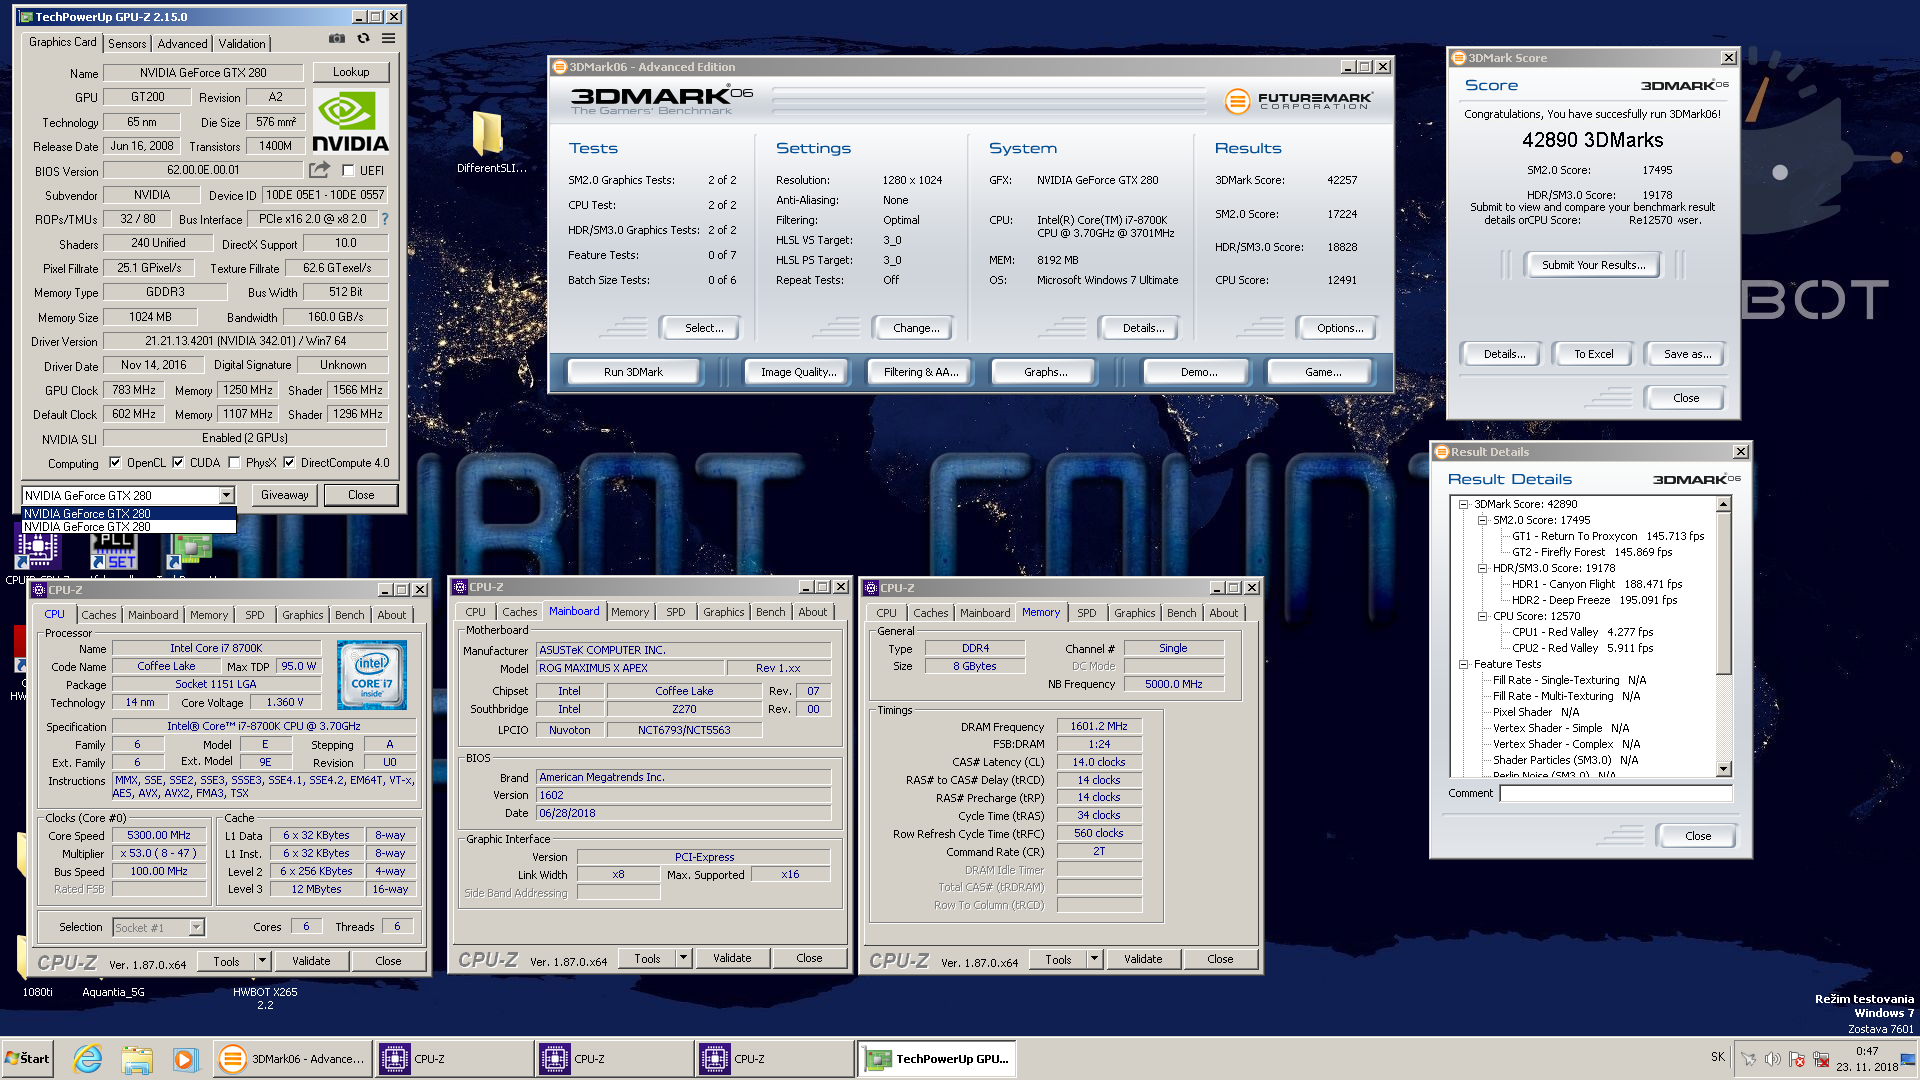Image resolution: width=1920 pixels, height=1080 pixels.
Task: Toggle the UEFI checkbox in GPU-Z
Action: pos(348,171)
